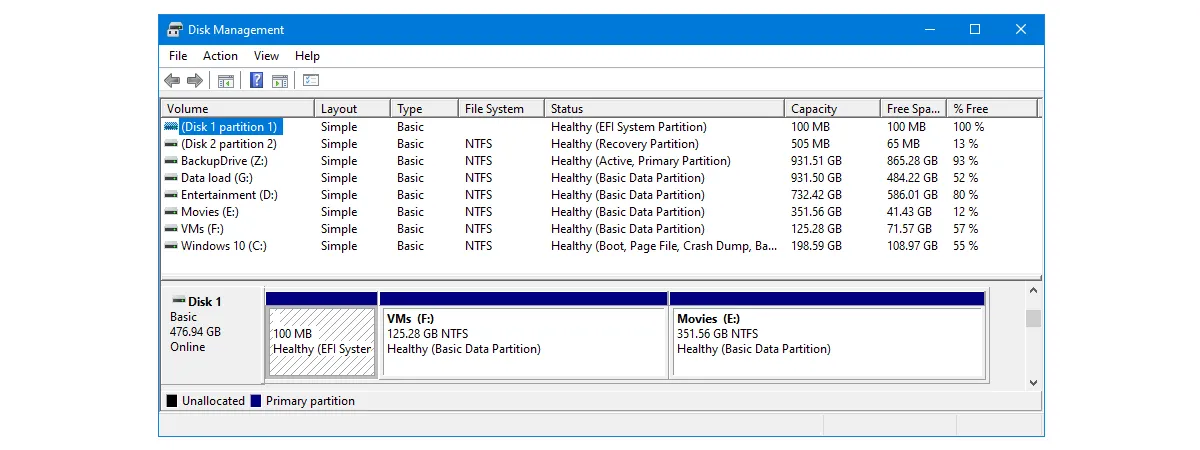Click the Forward arrow toolbar icon
The image size is (1200, 450).
coord(195,81)
